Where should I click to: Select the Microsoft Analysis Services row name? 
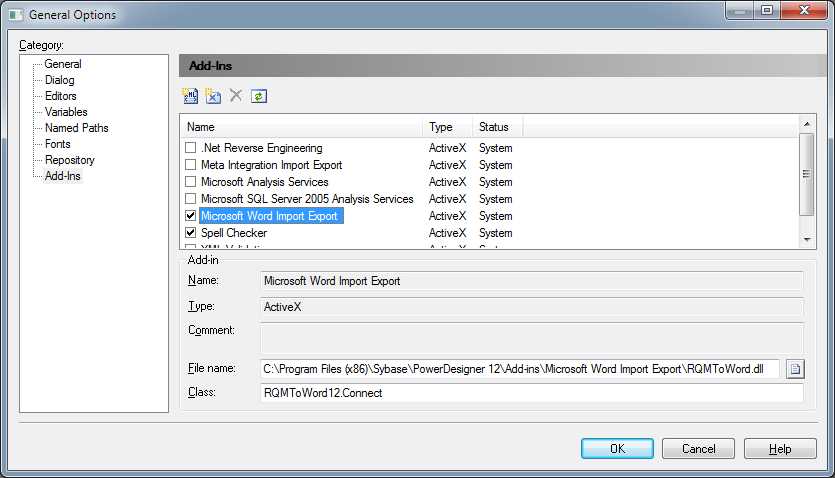pyautogui.click(x=265, y=182)
